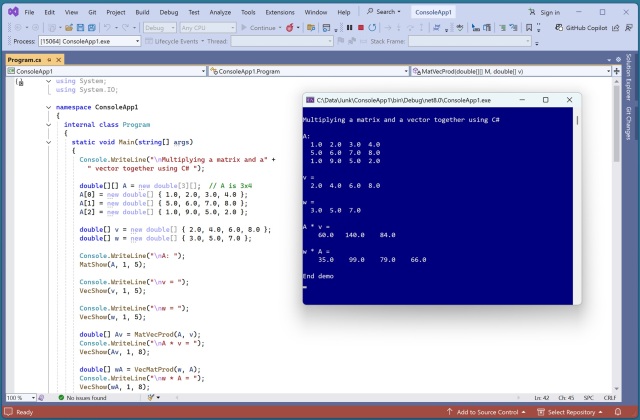Image resolution: width=640 pixels, height=420 pixels.
Task: Open the Process ConsoleApp1.exe dropdown
Action: (89, 41)
